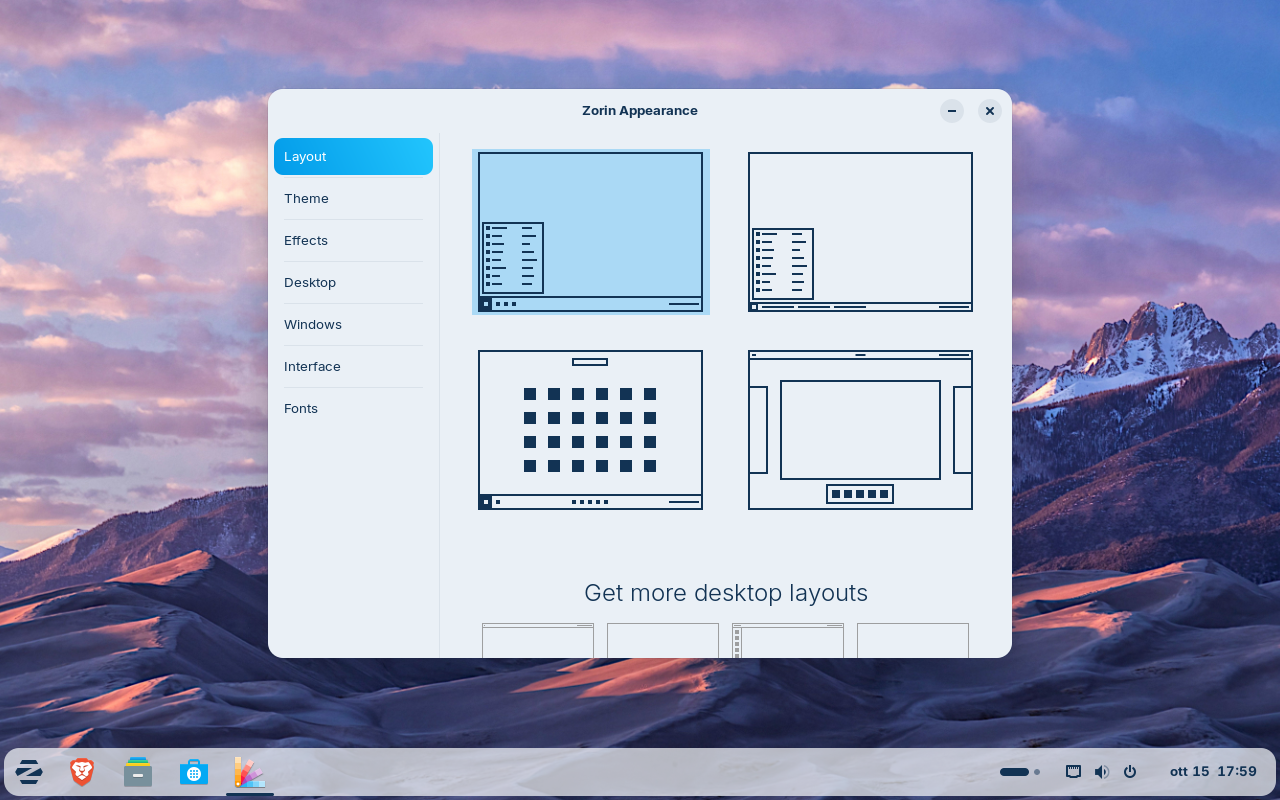Open the Files manager from the taskbar

coord(138,772)
